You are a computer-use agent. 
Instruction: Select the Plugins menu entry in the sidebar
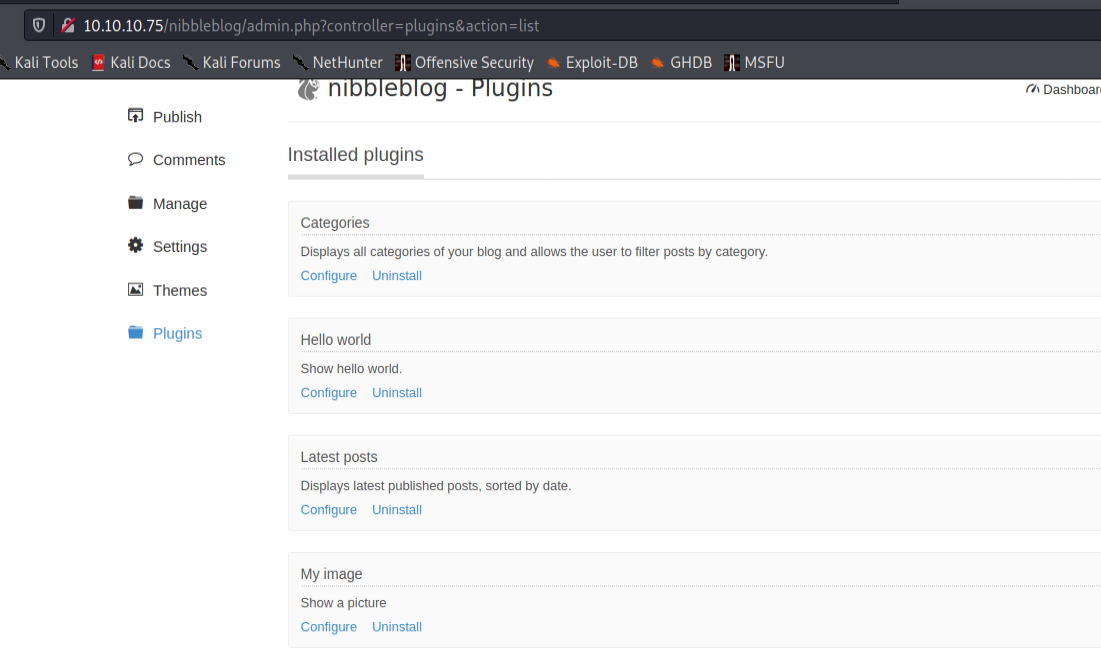click(x=177, y=332)
